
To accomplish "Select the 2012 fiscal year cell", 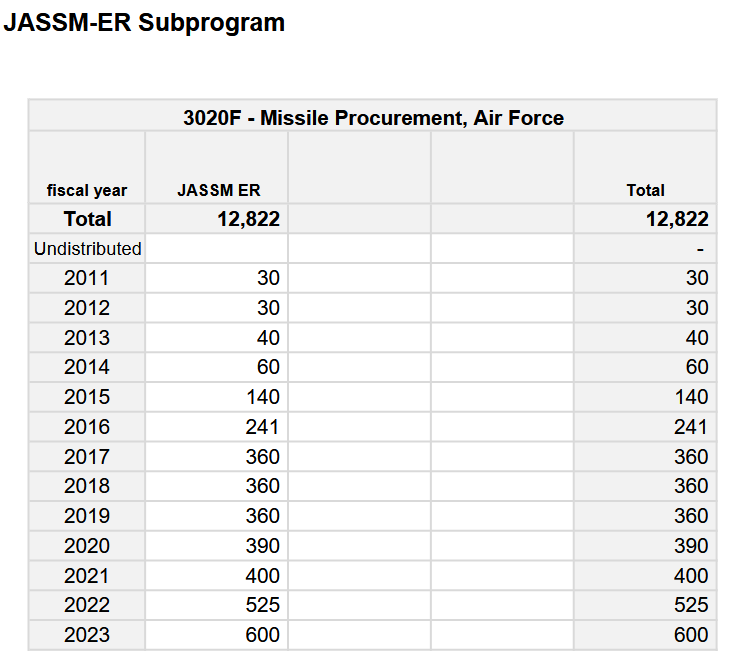I will point(87,308).
